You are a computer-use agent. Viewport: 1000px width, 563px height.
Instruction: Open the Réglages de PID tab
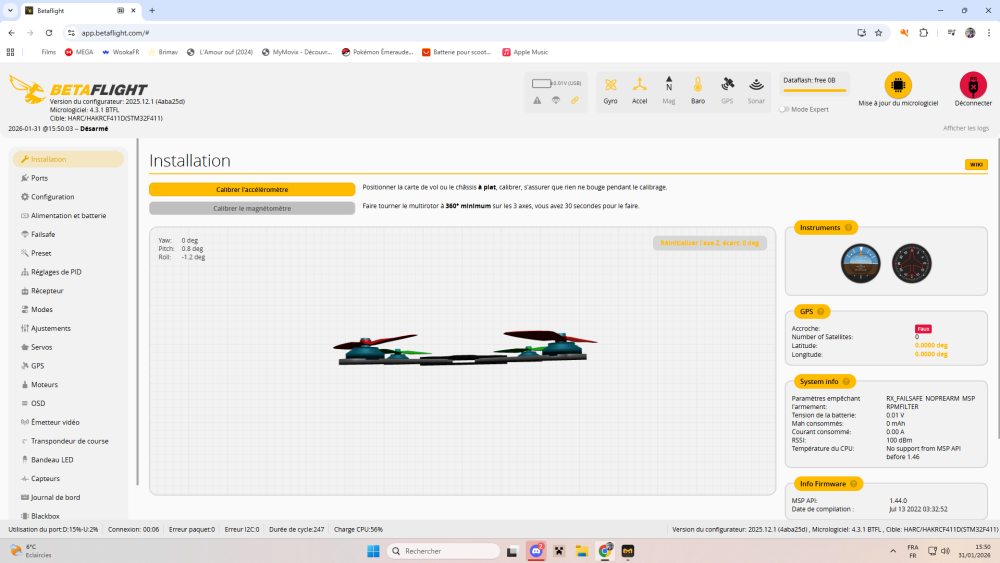pos(56,272)
